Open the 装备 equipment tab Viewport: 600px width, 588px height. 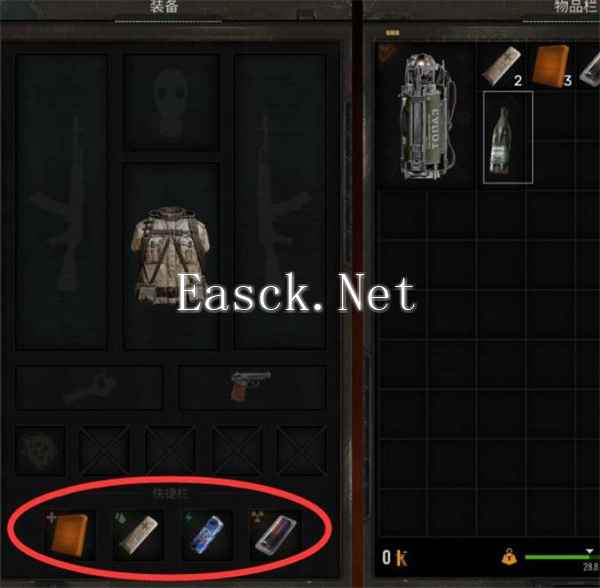click(165, 7)
